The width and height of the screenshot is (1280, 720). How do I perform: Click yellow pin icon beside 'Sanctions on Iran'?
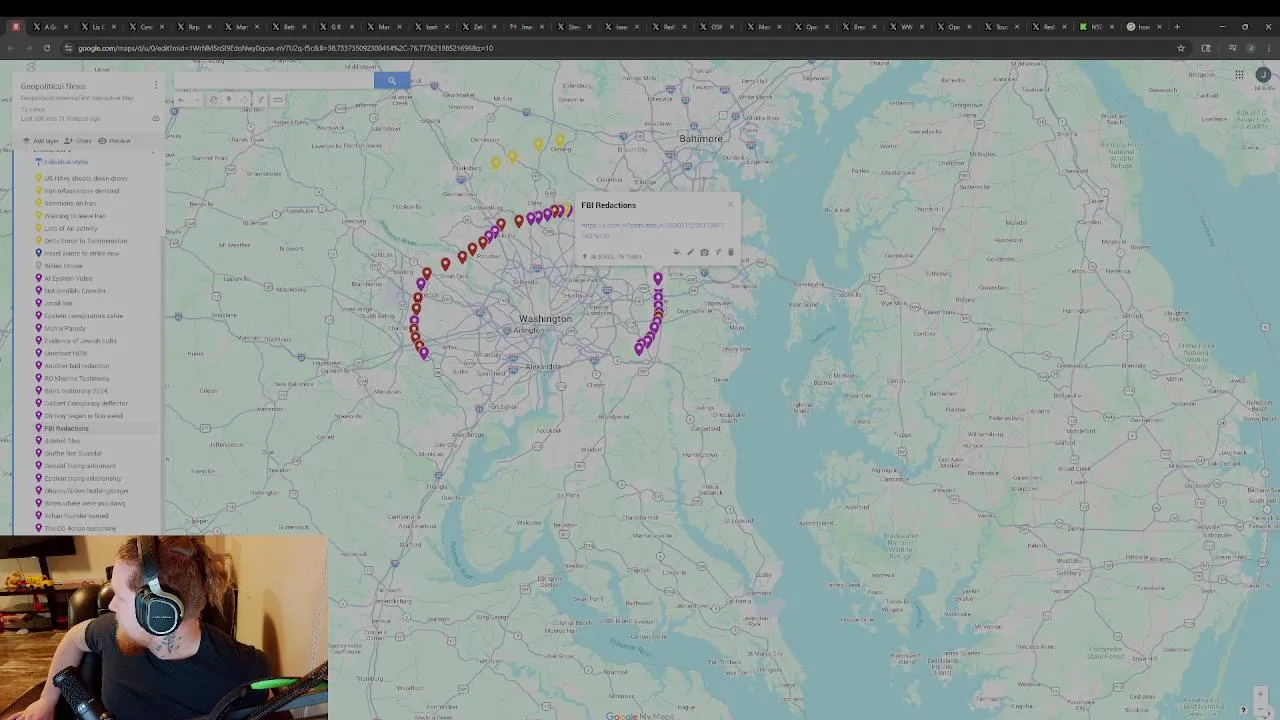pyautogui.click(x=39, y=203)
